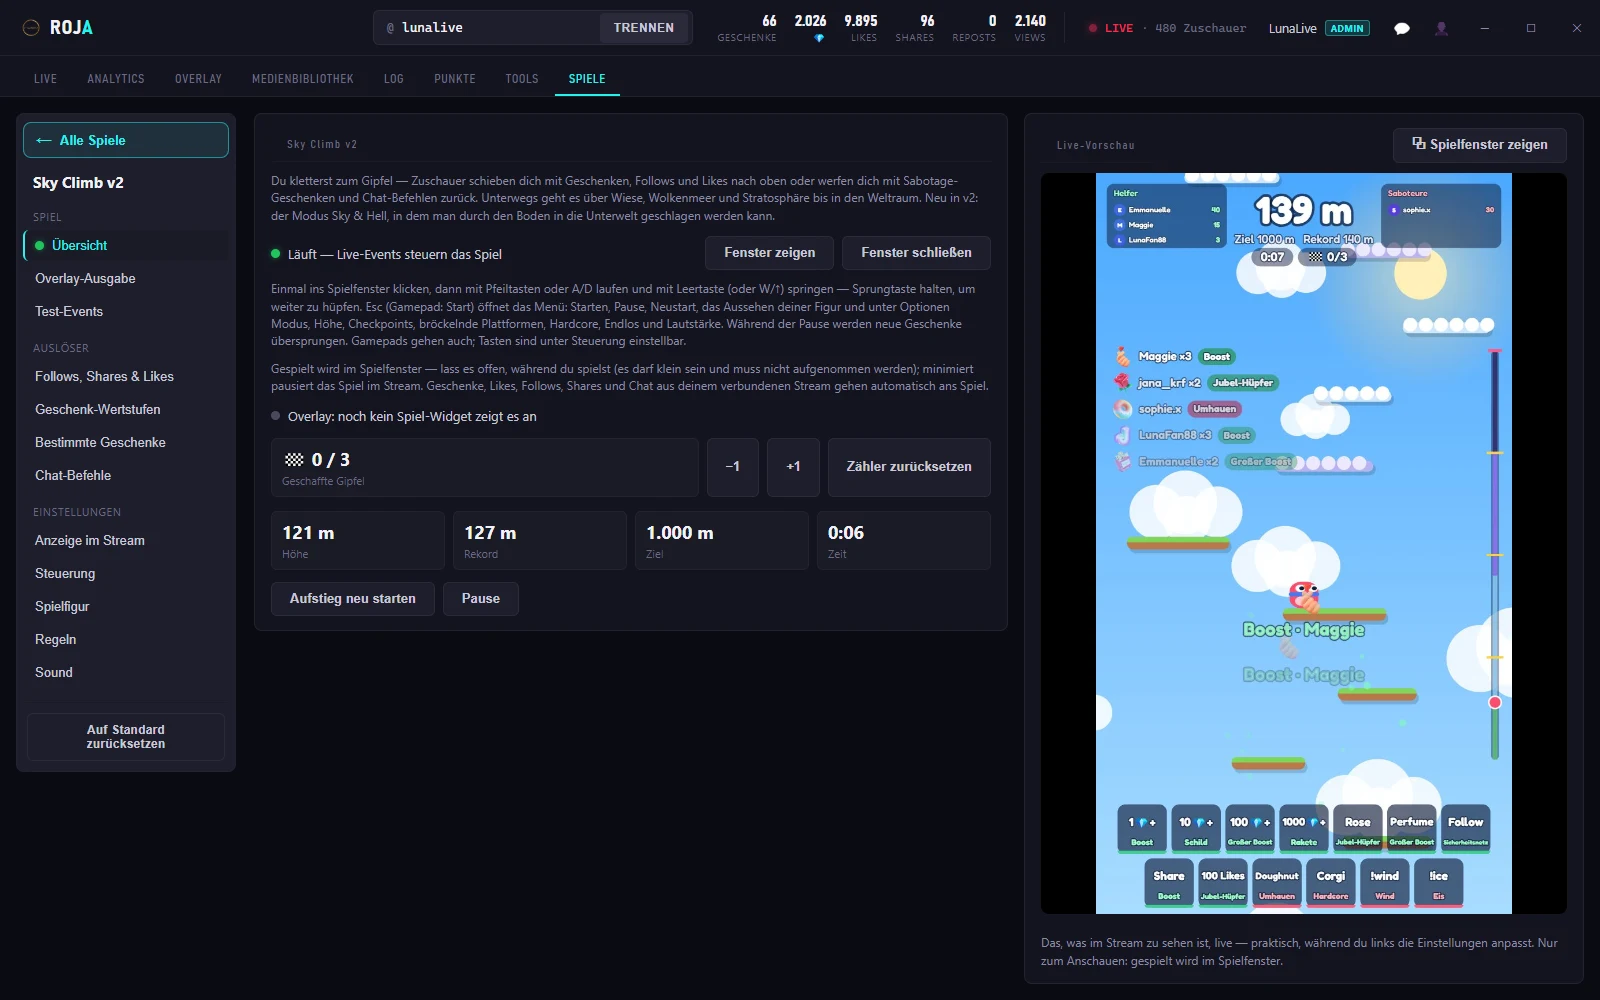Click the lunalive username field
1600x1000 pixels.
pyautogui.click(x=489, y=28)
